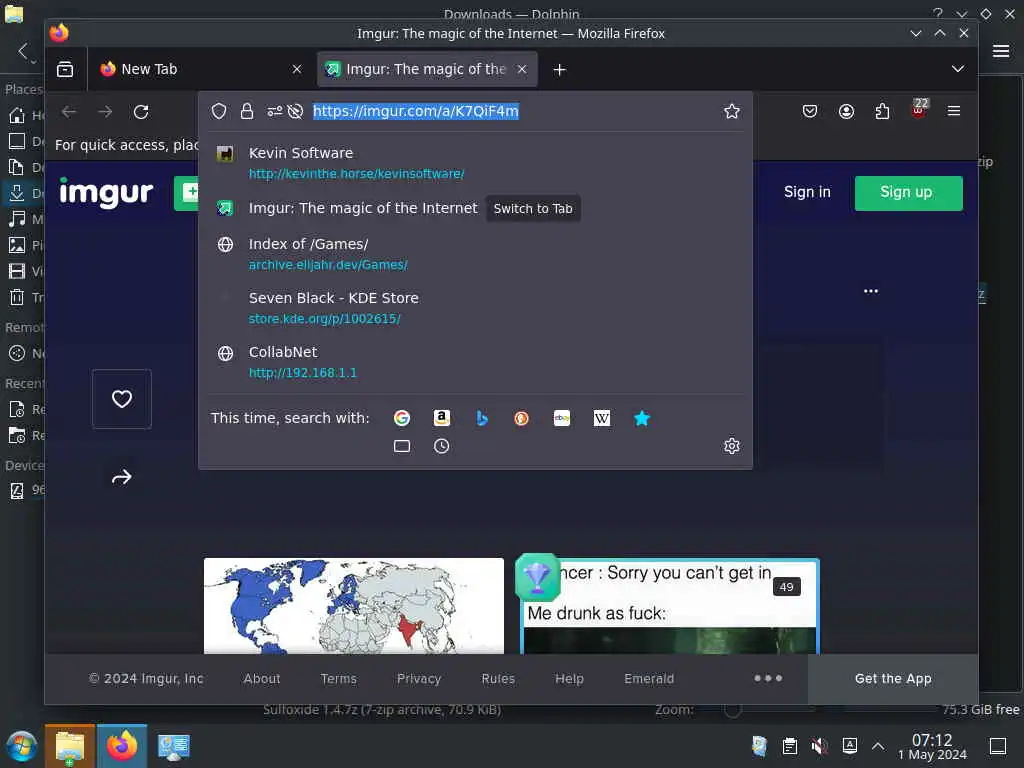Viewport: 1024px width, 768px height.
Task: Go to the Imgur home logo
Action: (x=106, y=193)
